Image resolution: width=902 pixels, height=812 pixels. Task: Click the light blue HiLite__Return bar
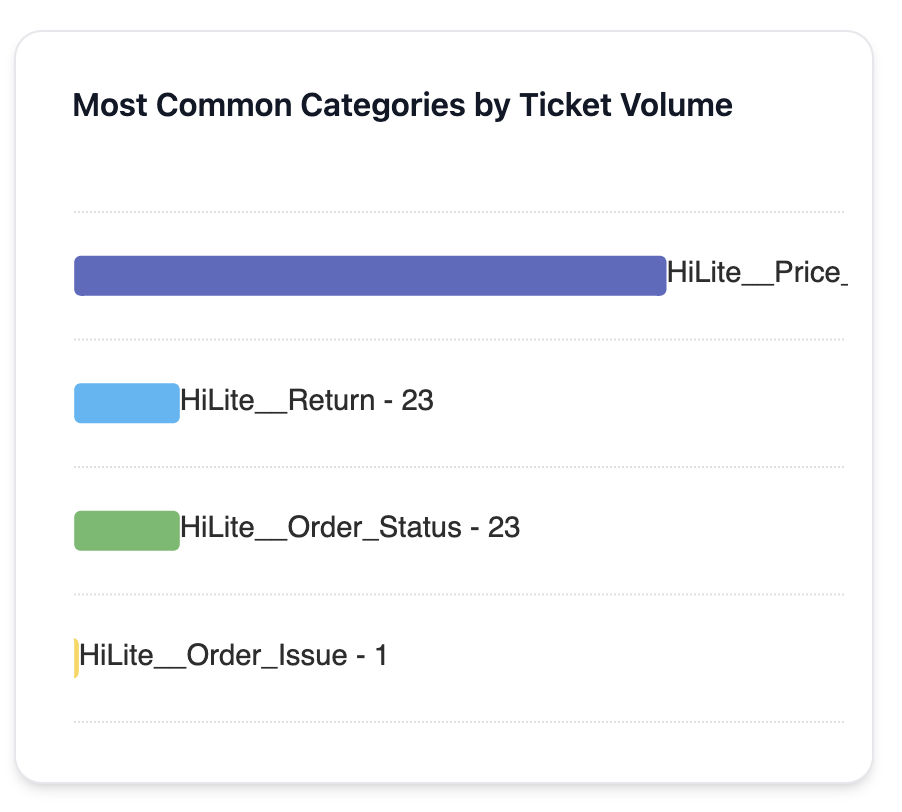point(127,403)
